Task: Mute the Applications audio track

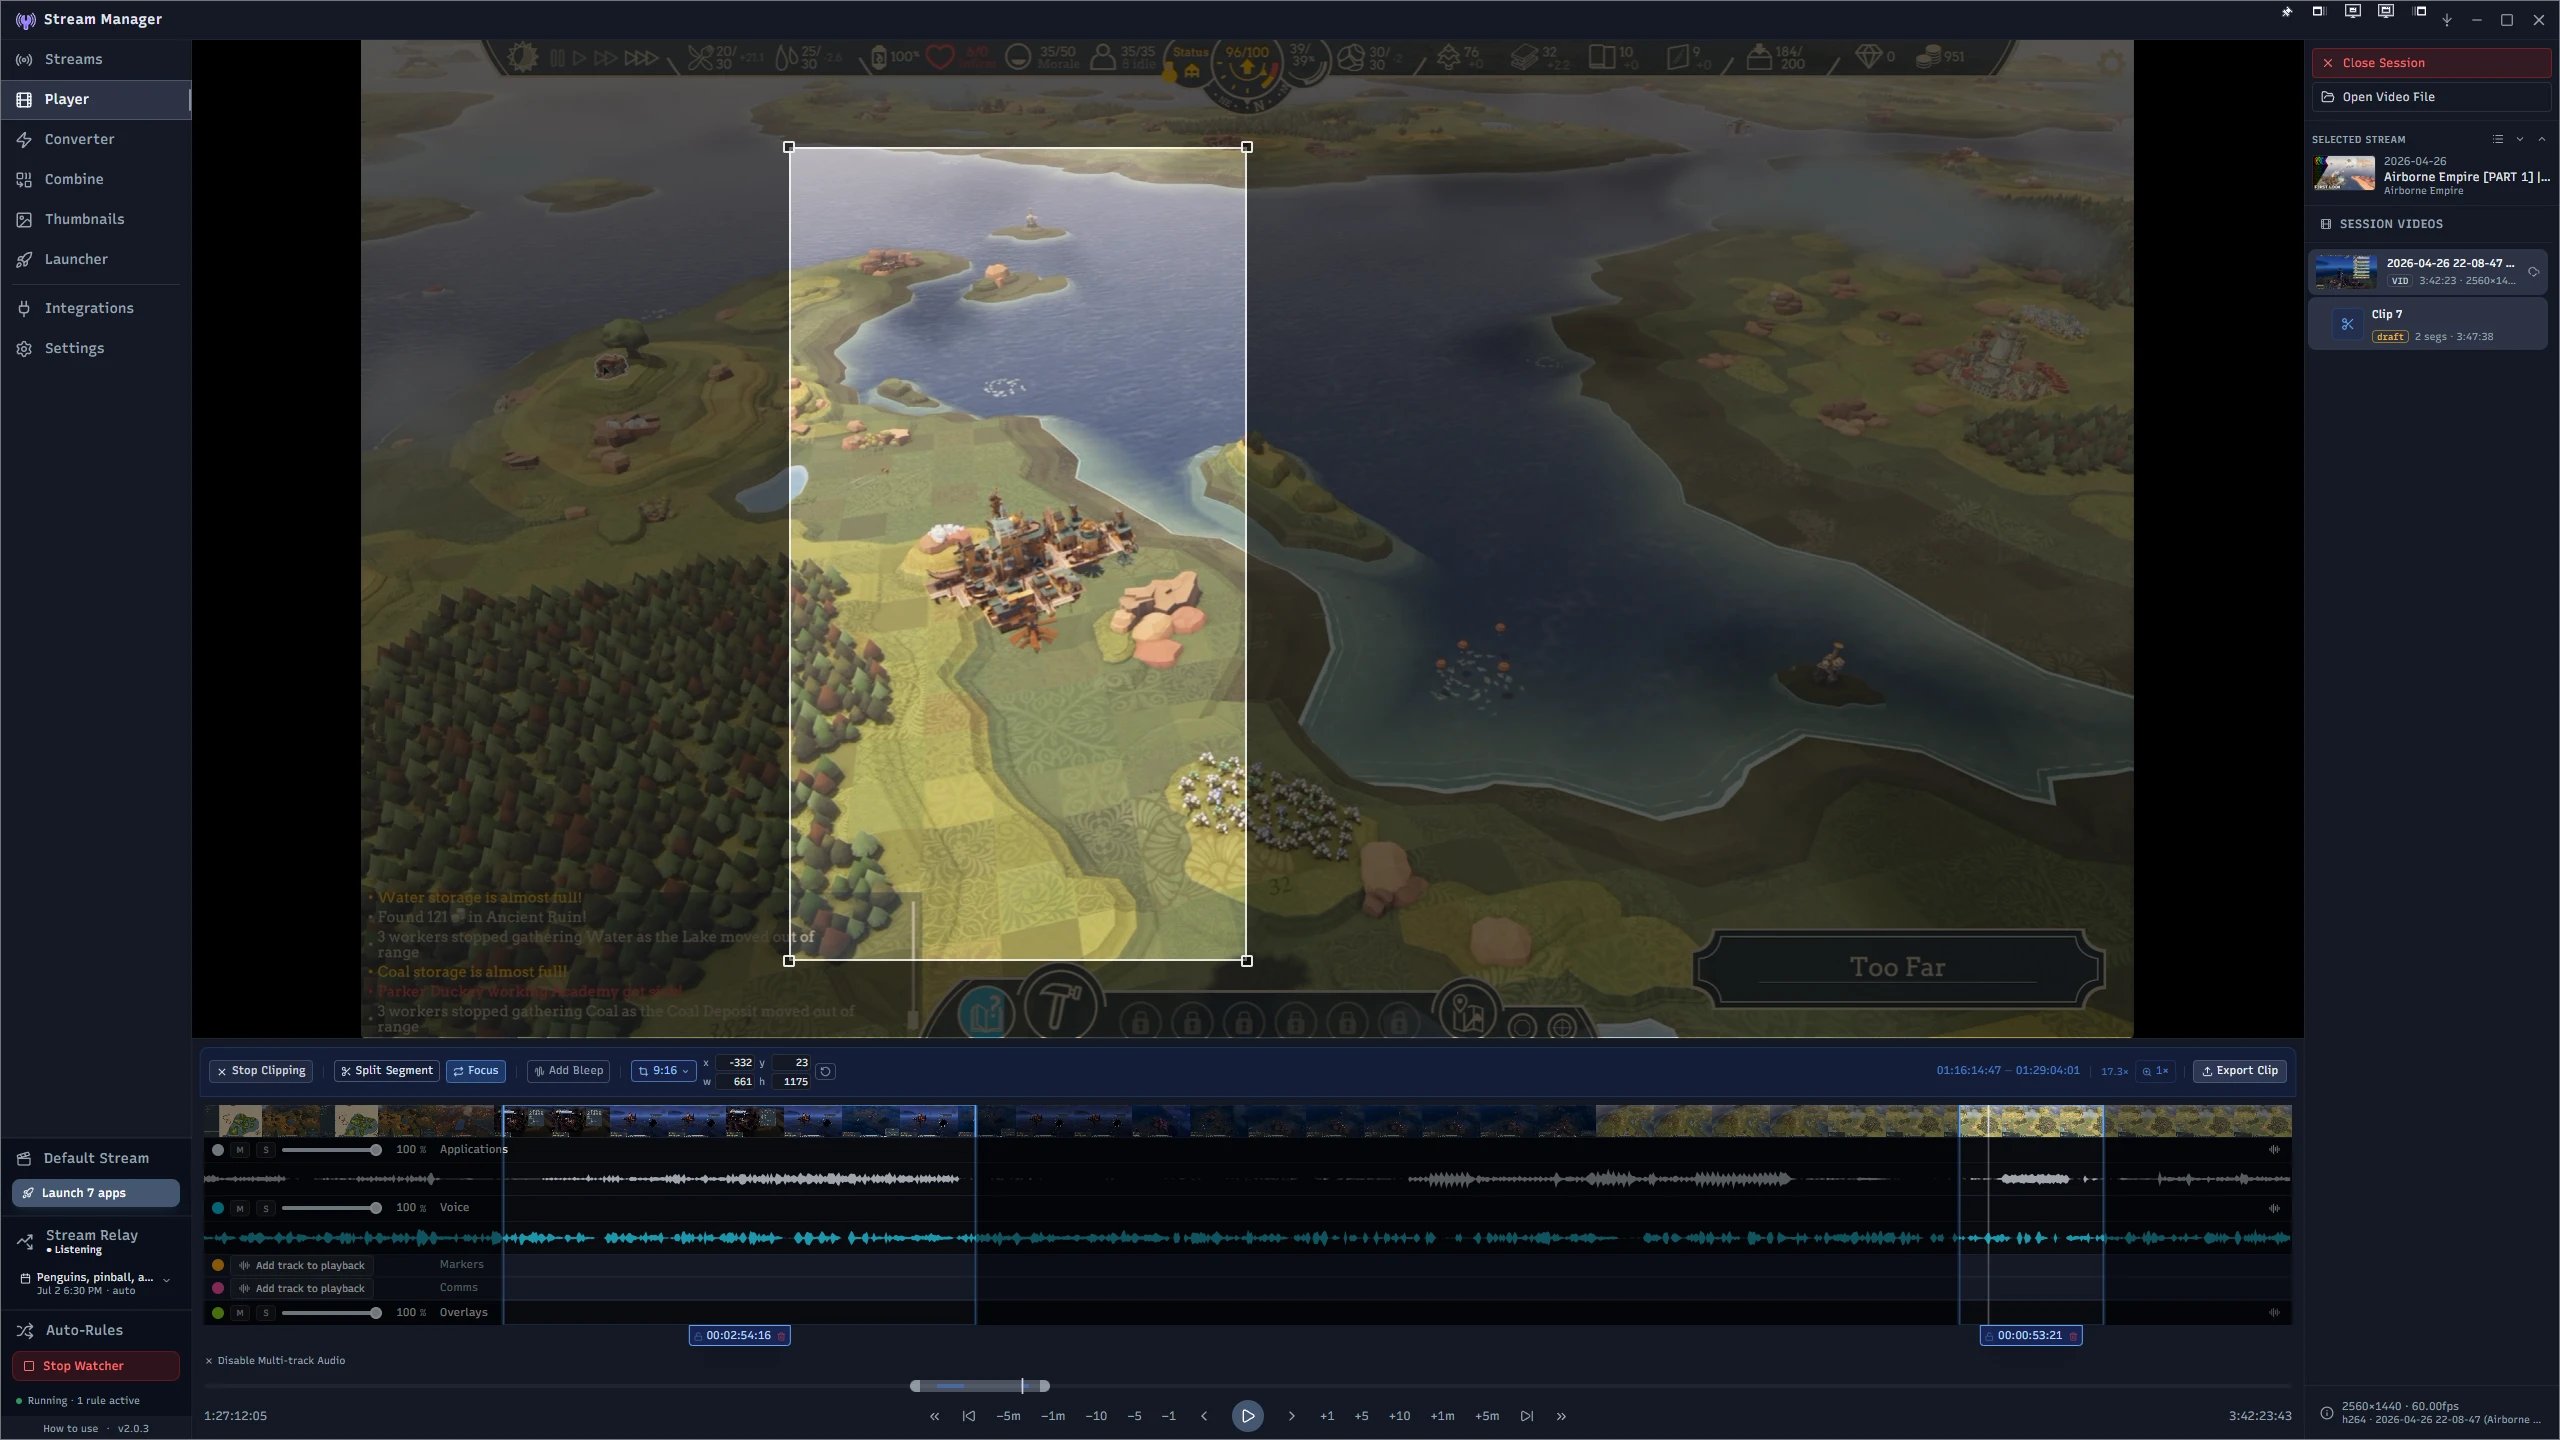Action: click(240, 1150)
